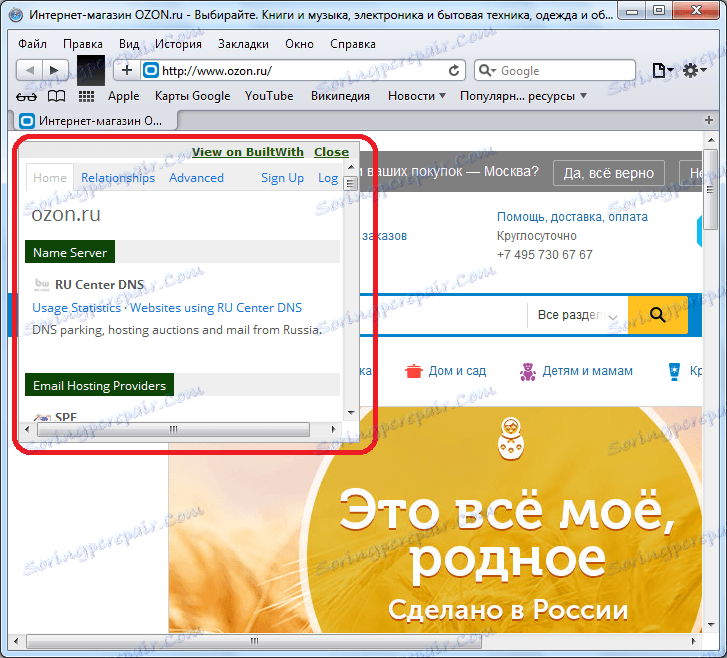This screenshot has height=658, width=727.
Task: Open the Окно menu
Action: point(300,44)
